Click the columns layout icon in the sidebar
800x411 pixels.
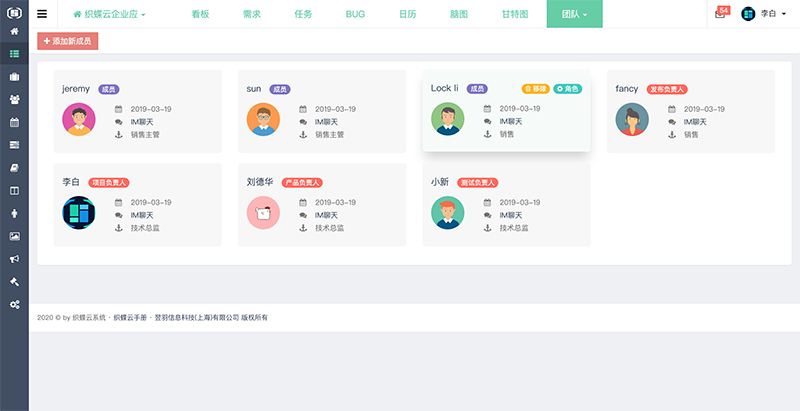point(14,191)
